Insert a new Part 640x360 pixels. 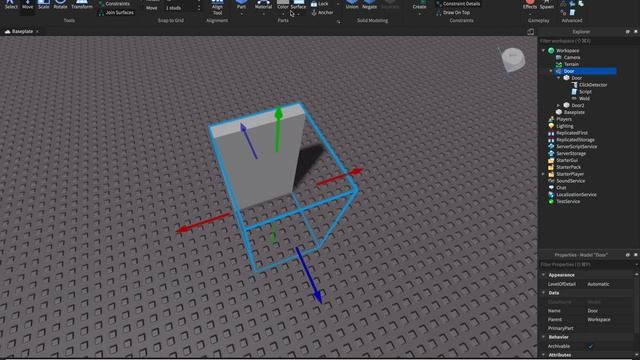coord(241,4)
